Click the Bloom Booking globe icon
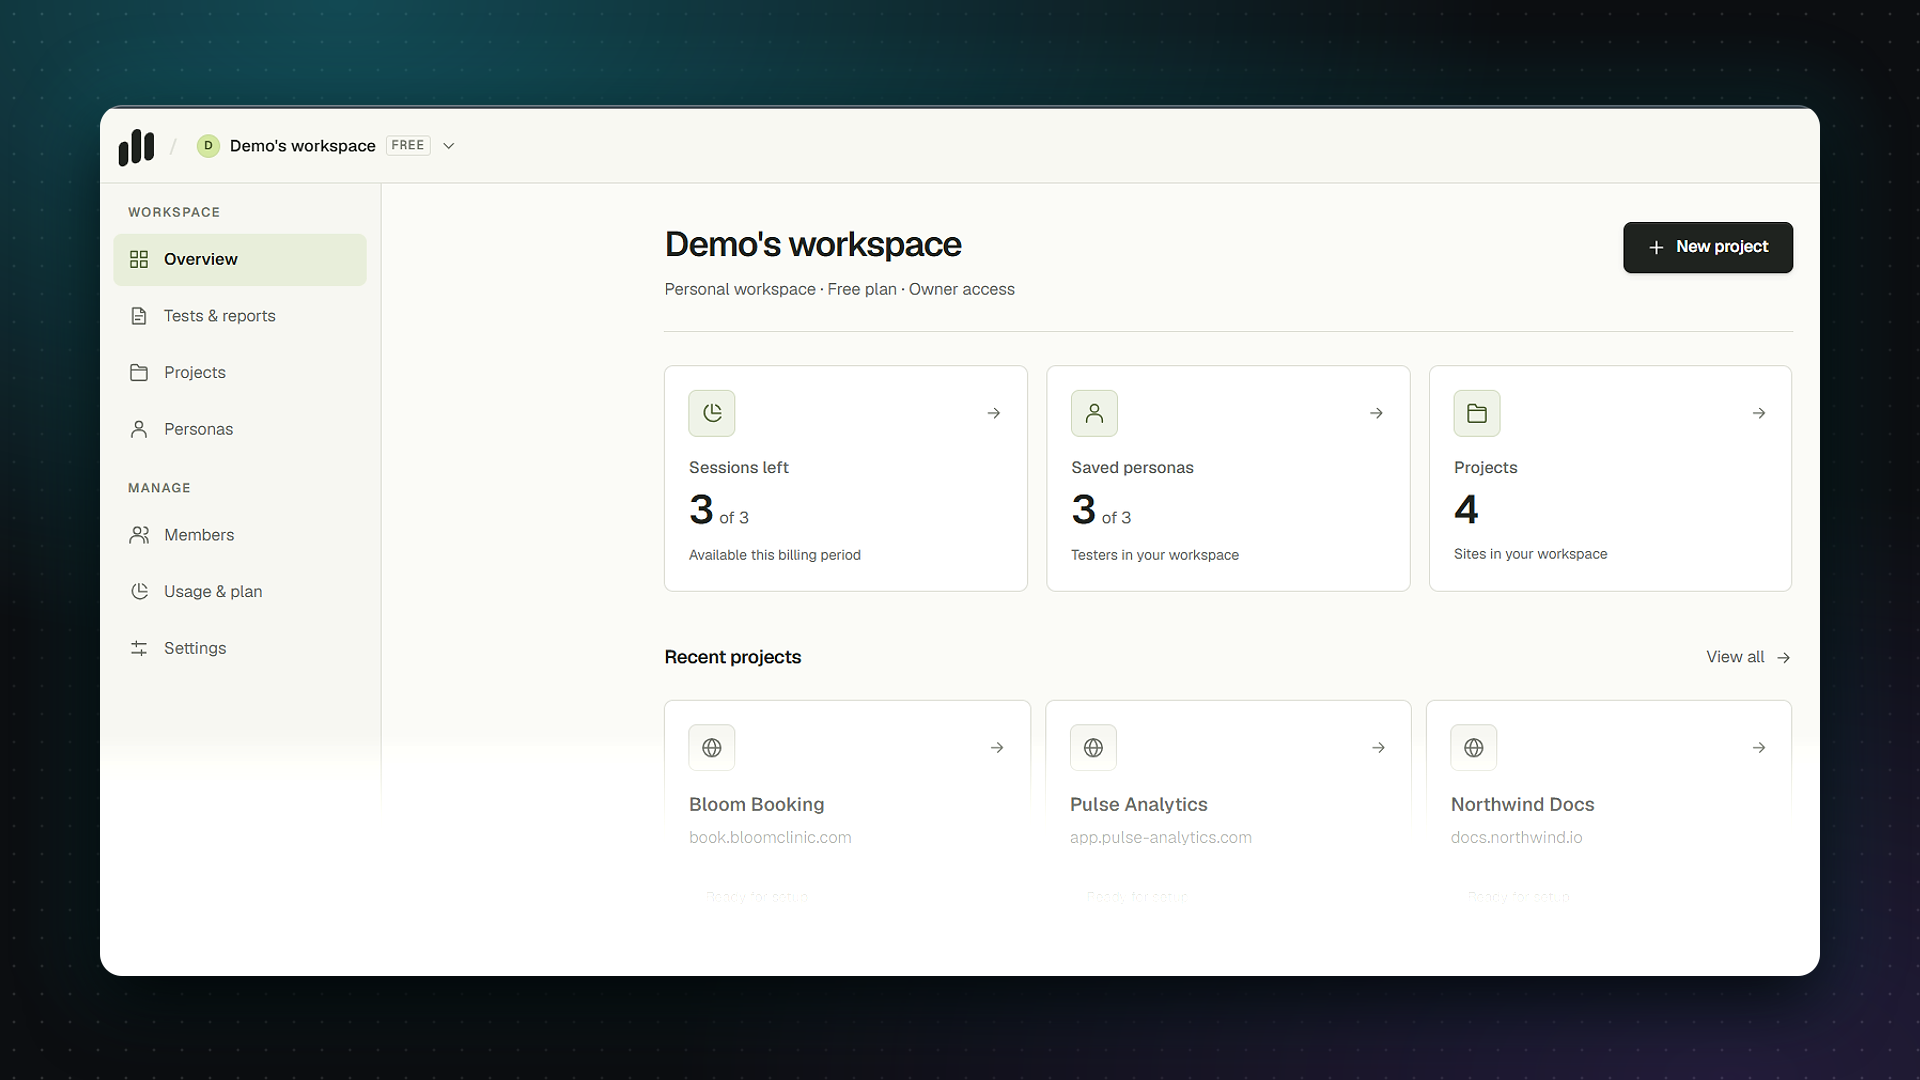 tap(712, 748)
